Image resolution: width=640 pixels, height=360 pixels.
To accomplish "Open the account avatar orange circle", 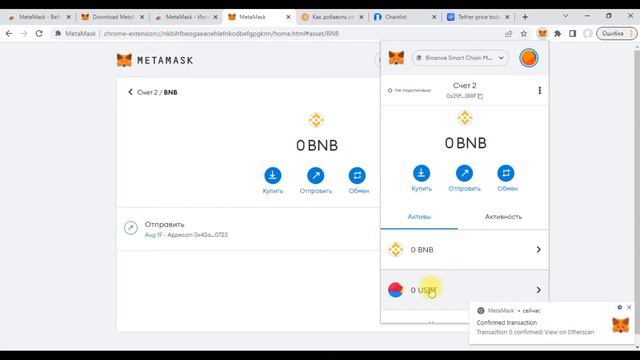I will tap(529, 58).
